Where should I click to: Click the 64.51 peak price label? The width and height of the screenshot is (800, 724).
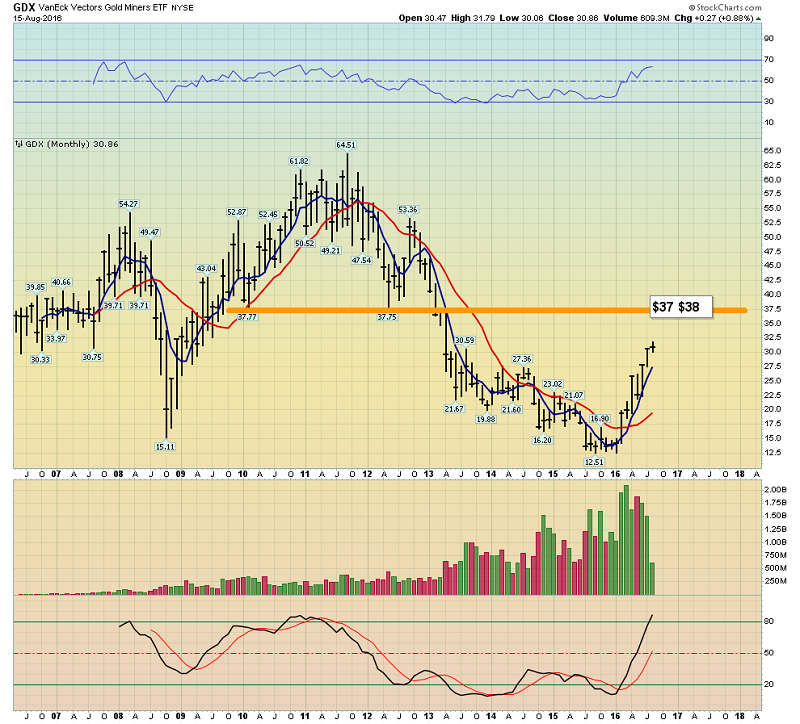pos(345,145)
